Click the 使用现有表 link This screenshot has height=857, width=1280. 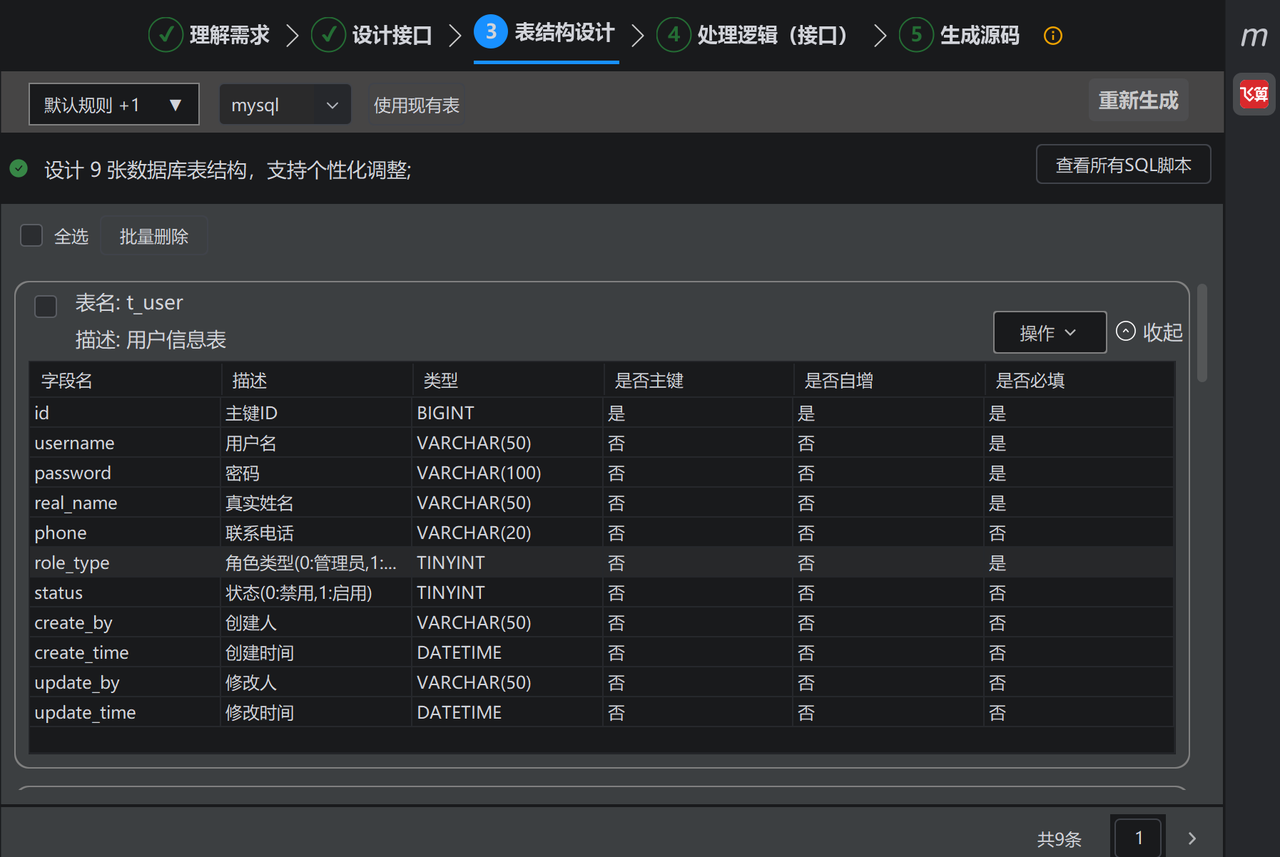point(417,105)
